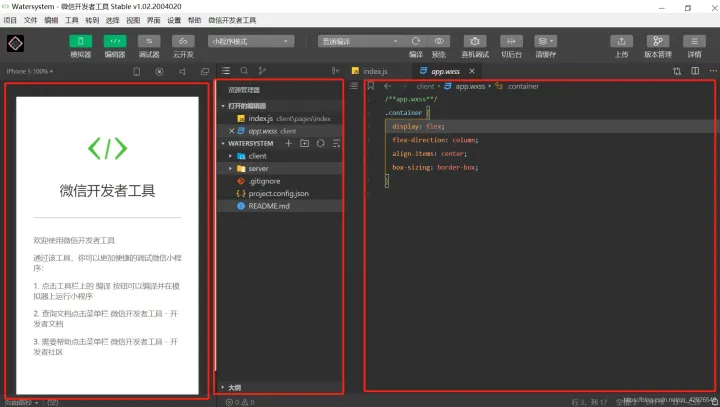Click the simulator phone rotation icon
This screenshot has width=720, height=407.
pyautogui.click(x=136, y=72)
